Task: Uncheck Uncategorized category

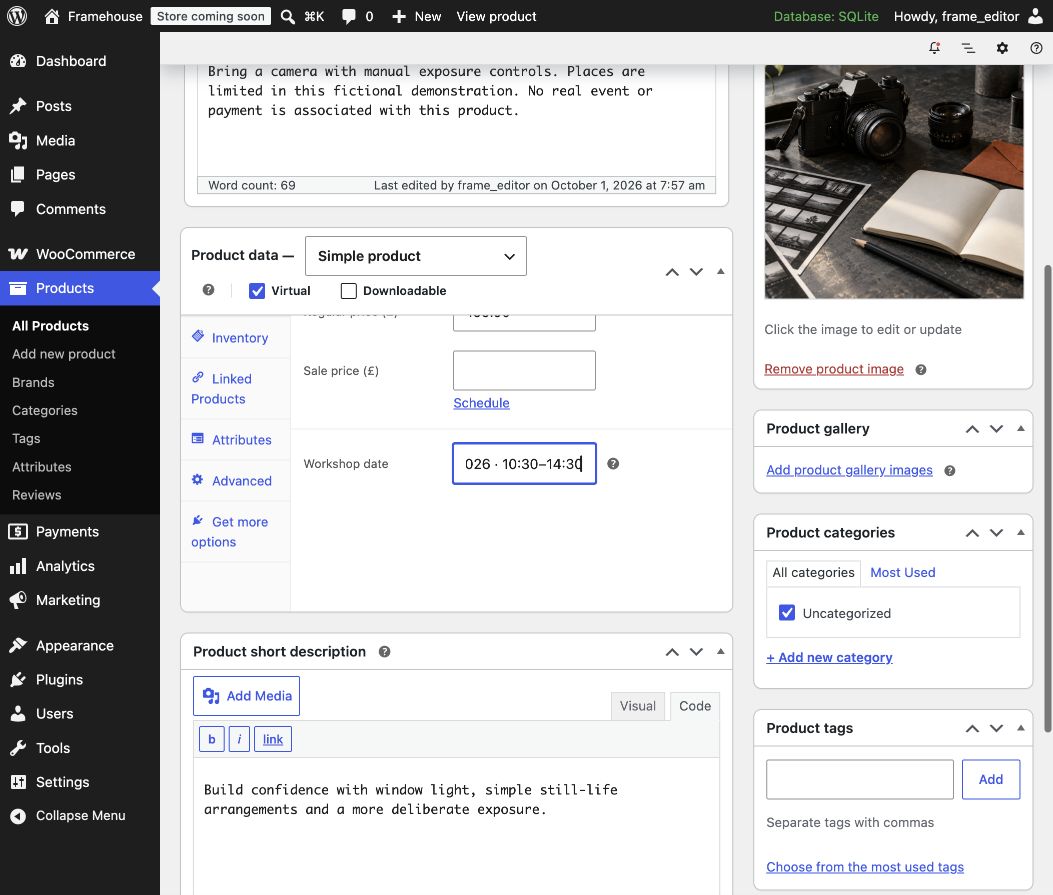Action: 786,613
